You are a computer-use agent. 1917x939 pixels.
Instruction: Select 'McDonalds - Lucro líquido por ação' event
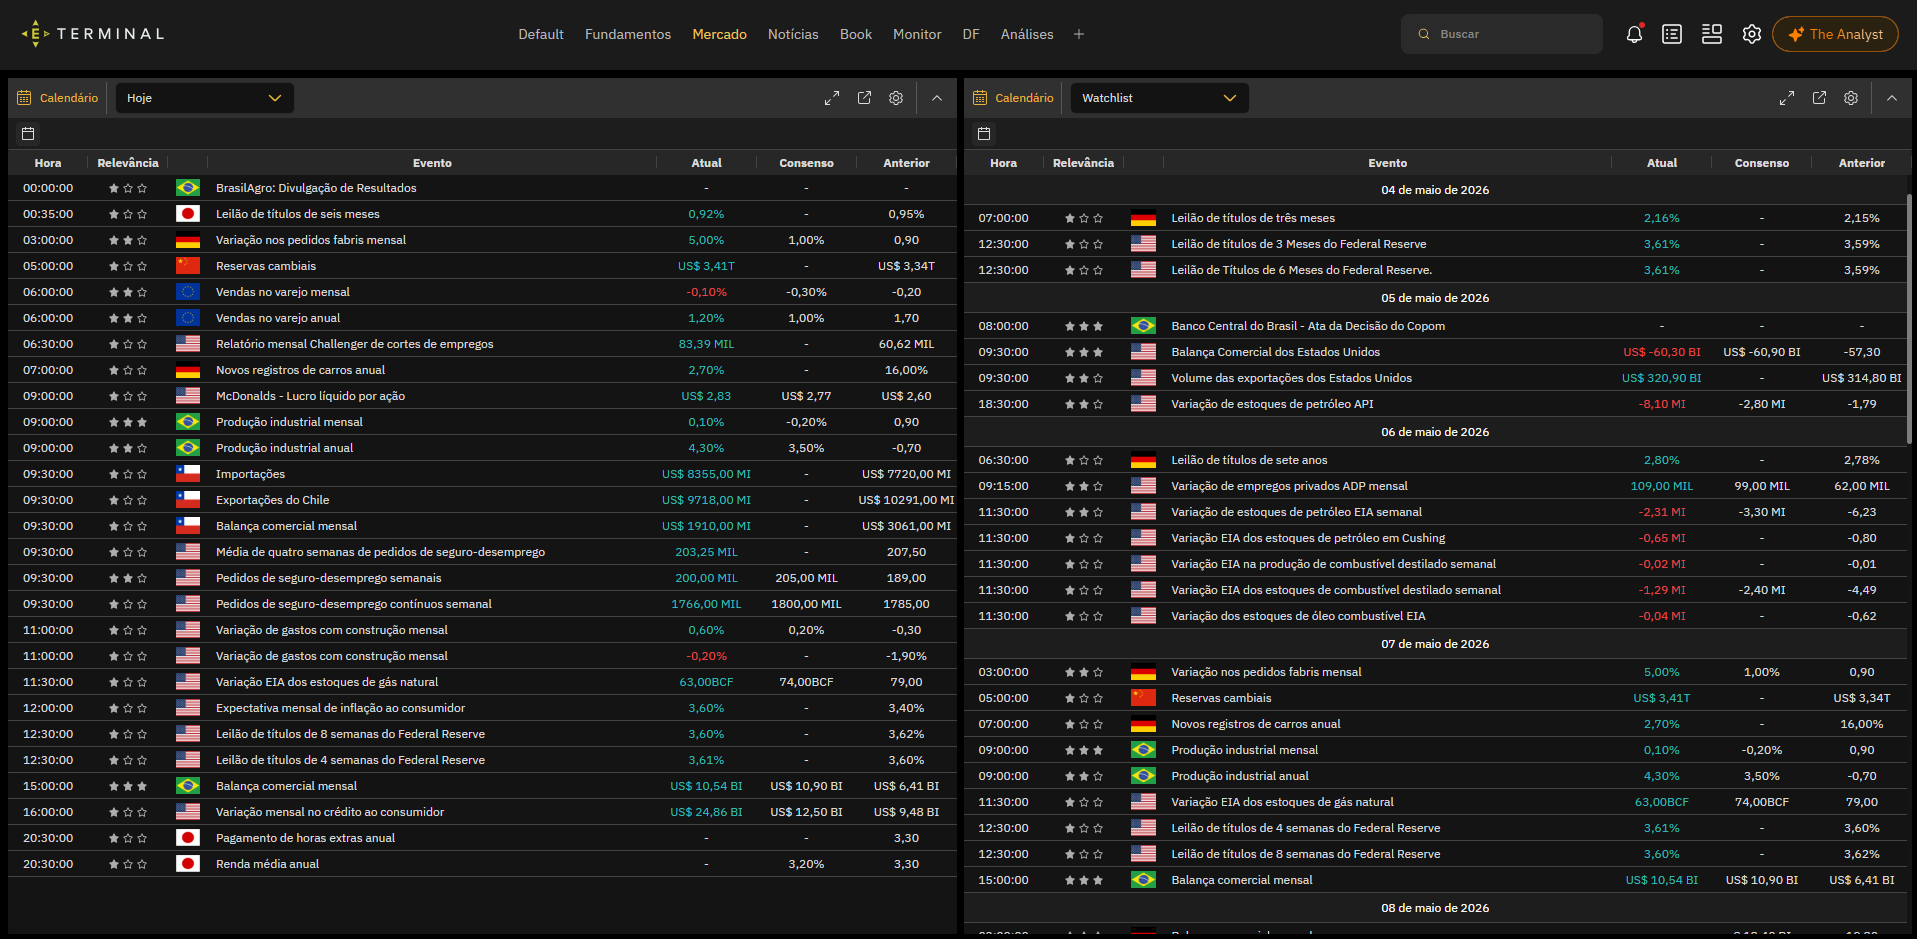click(310, 396)
